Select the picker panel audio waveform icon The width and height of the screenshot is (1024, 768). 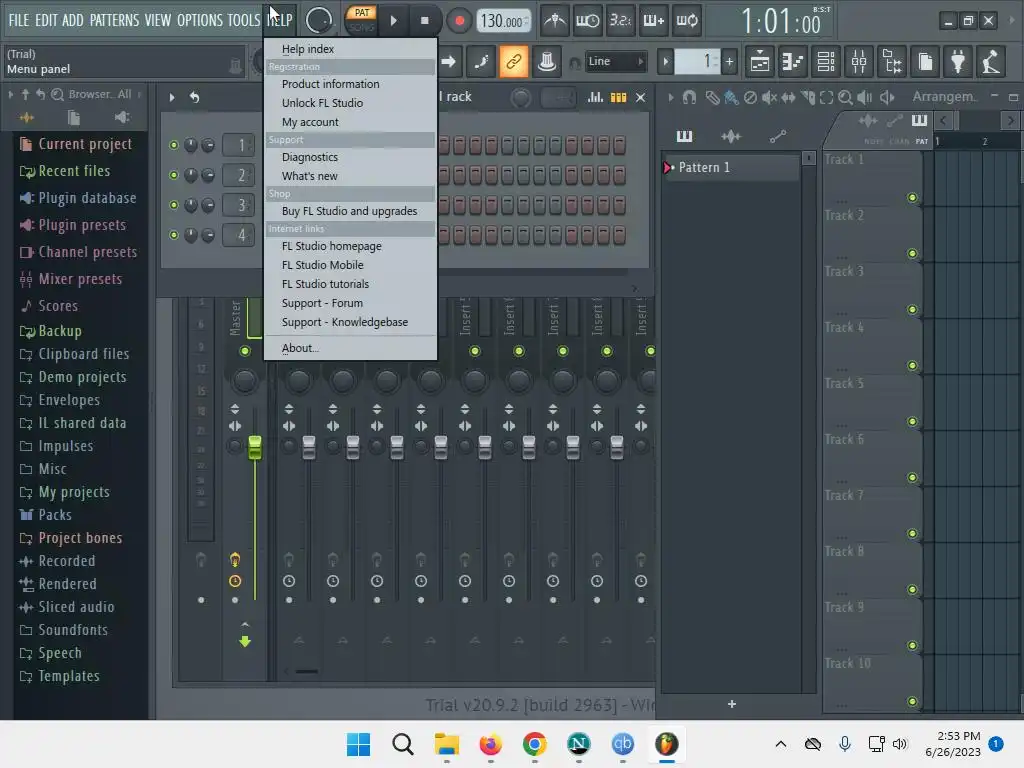pos(731,136)
